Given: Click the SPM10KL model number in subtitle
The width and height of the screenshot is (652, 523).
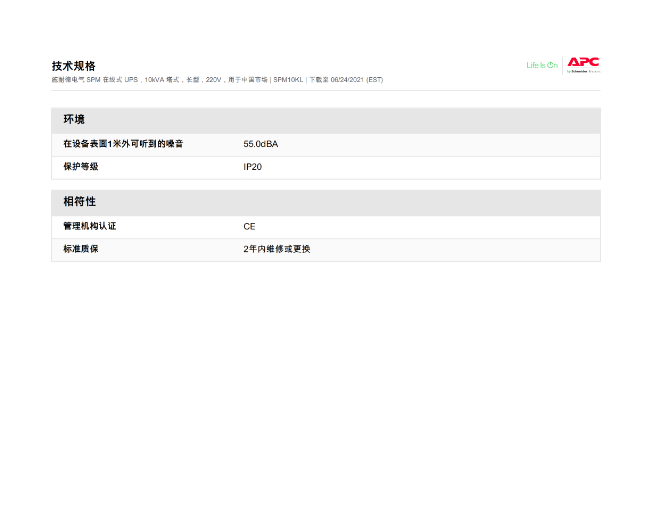Looking at the screenshot, I should point(288,80).
